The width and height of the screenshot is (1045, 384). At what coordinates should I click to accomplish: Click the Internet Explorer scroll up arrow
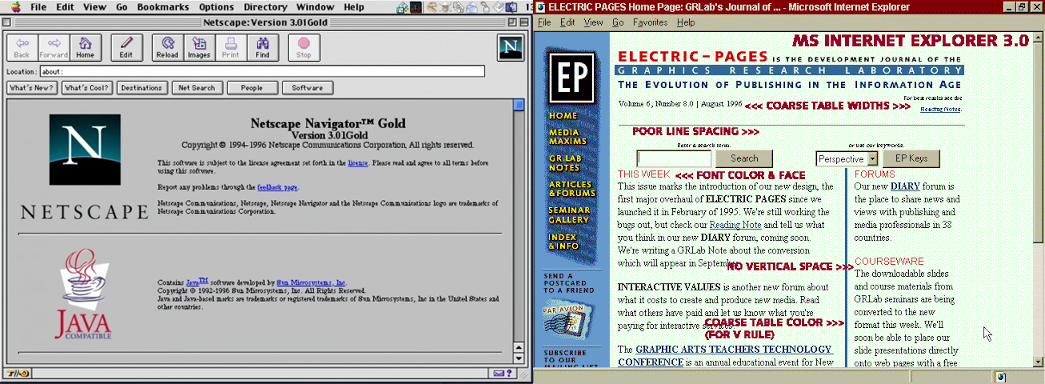point(1039,37)
